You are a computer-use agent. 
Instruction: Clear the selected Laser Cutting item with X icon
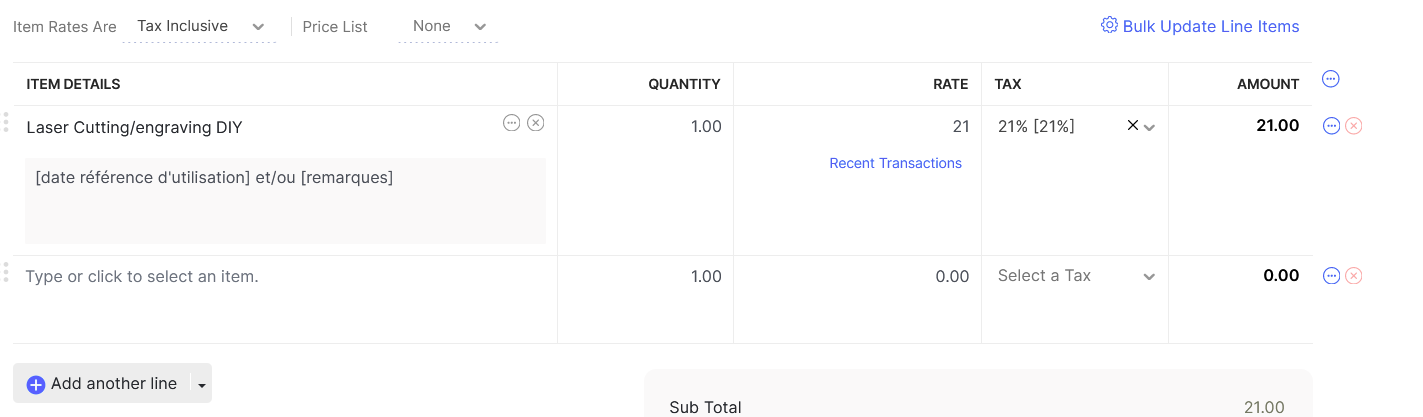tap(536, 123)
